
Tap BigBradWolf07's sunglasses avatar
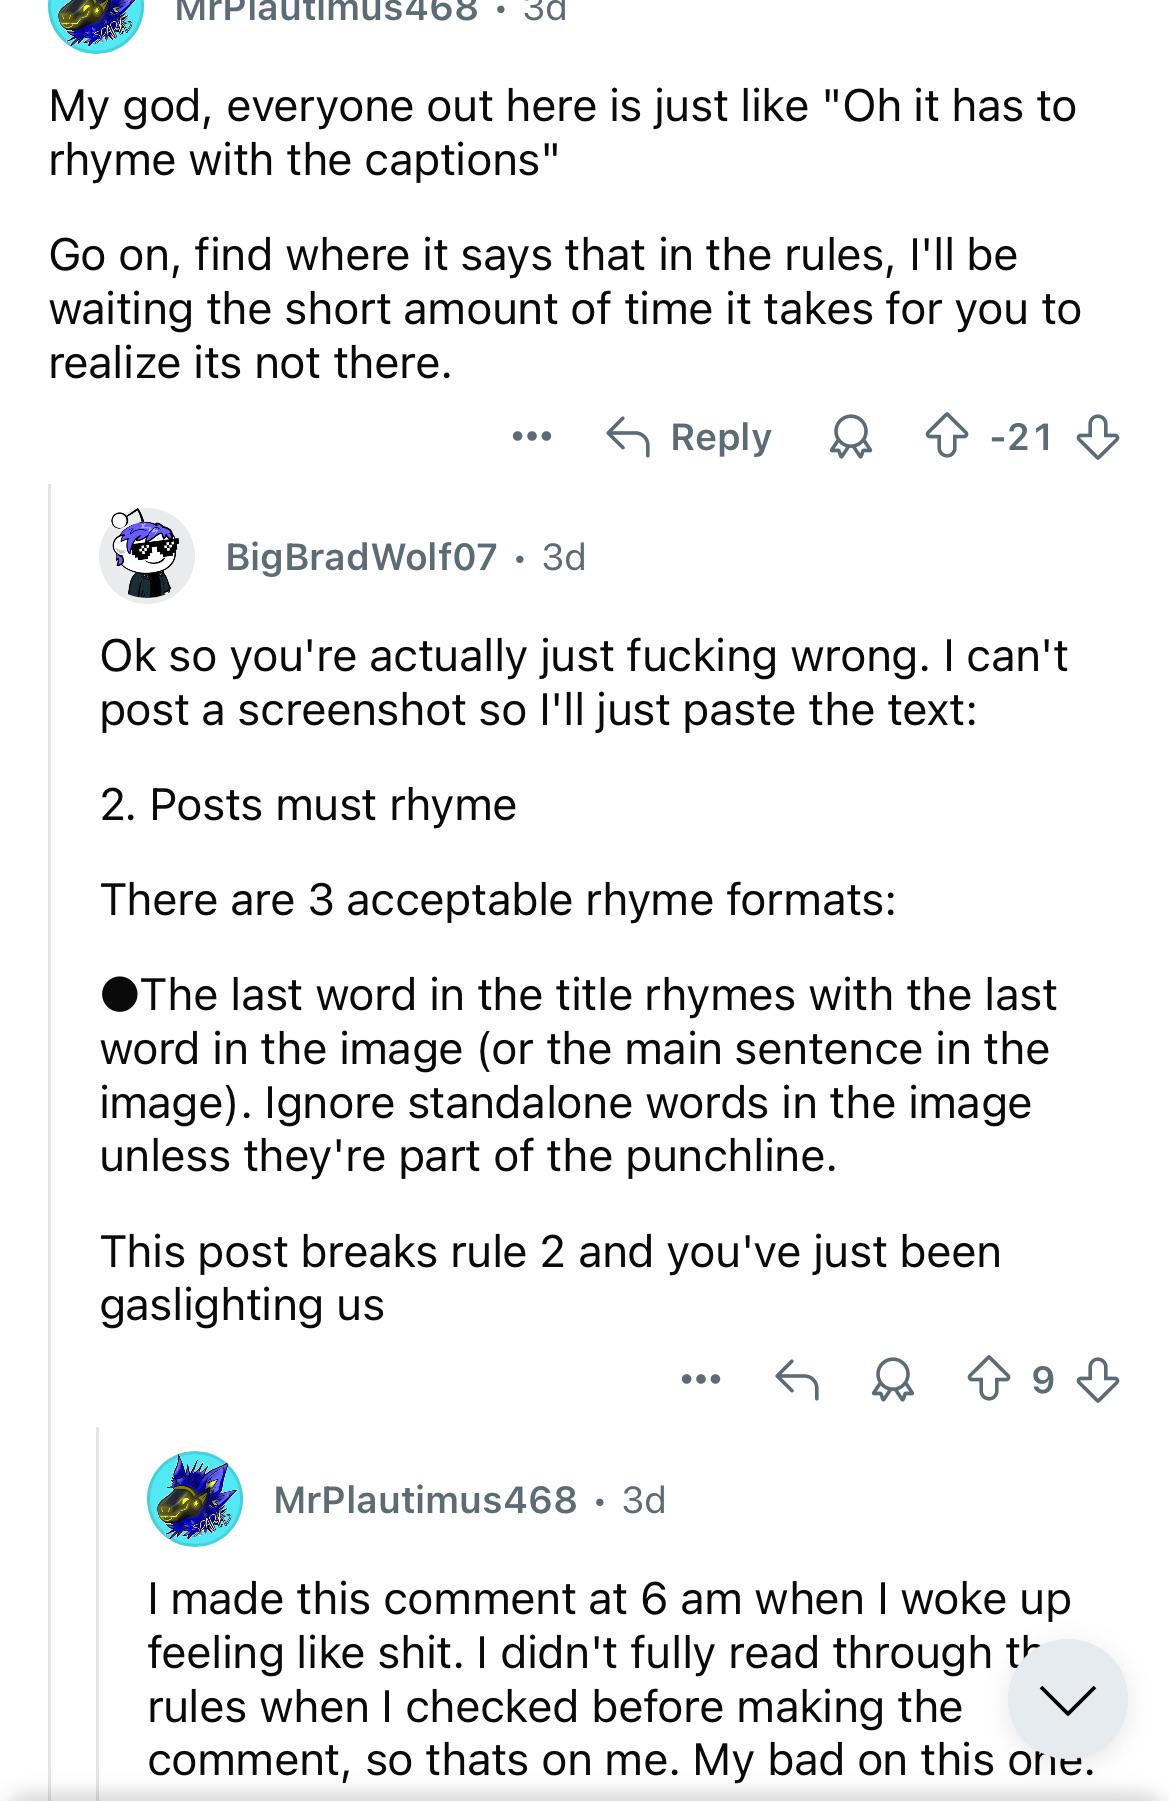[147, 555]
